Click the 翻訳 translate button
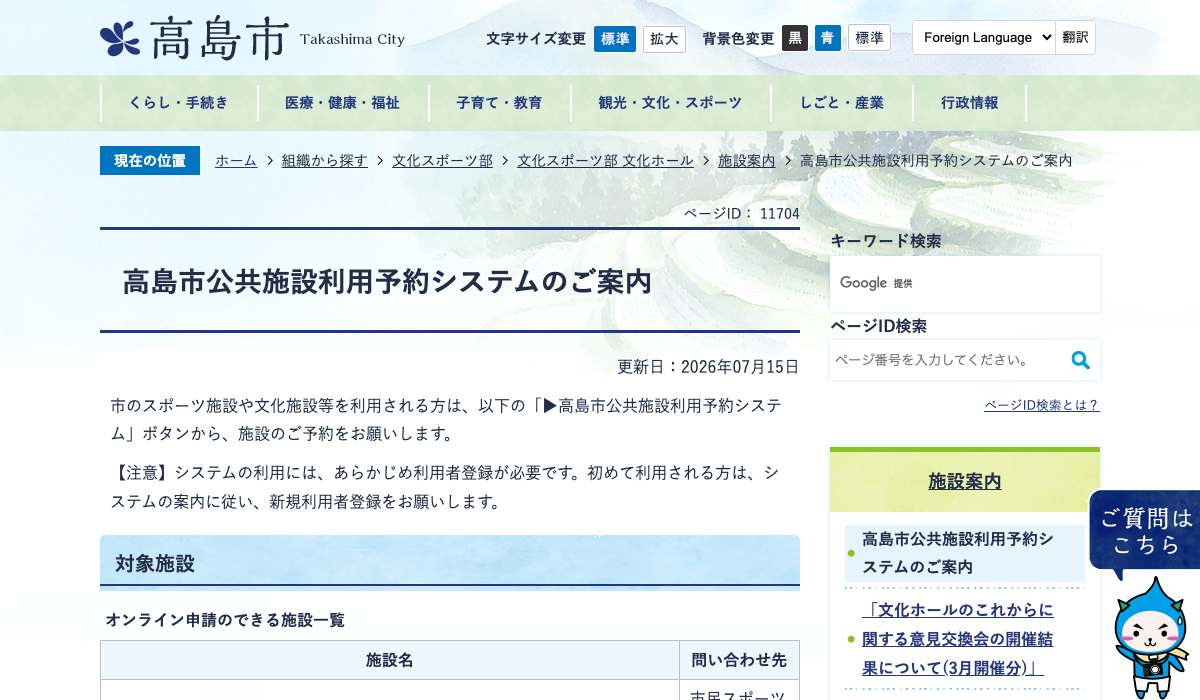This screenshot has width=1200, height=700. pos(1076,38)
